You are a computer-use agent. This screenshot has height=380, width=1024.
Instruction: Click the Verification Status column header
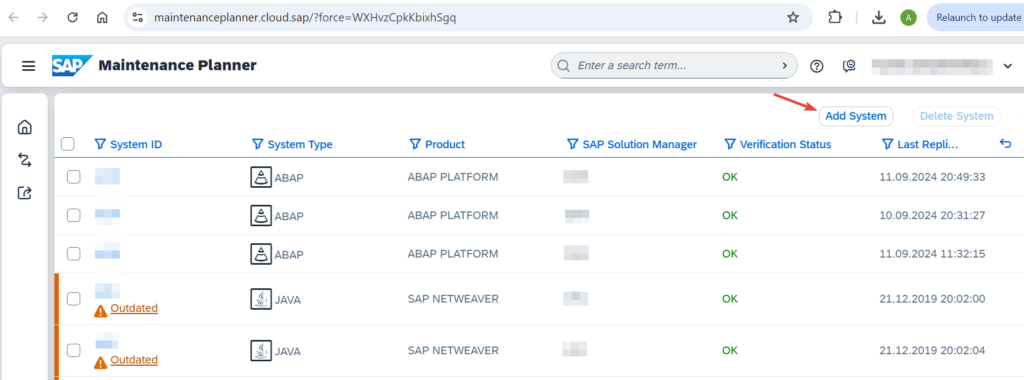pos(786,144)
